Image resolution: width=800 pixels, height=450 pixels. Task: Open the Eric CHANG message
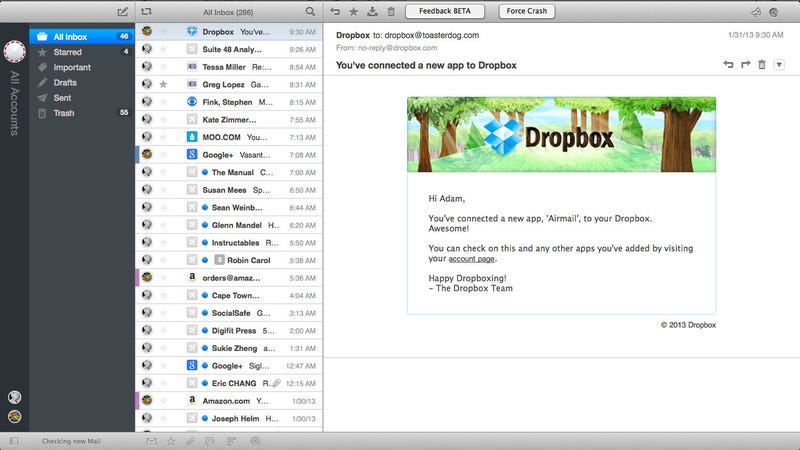click(229, 383)
